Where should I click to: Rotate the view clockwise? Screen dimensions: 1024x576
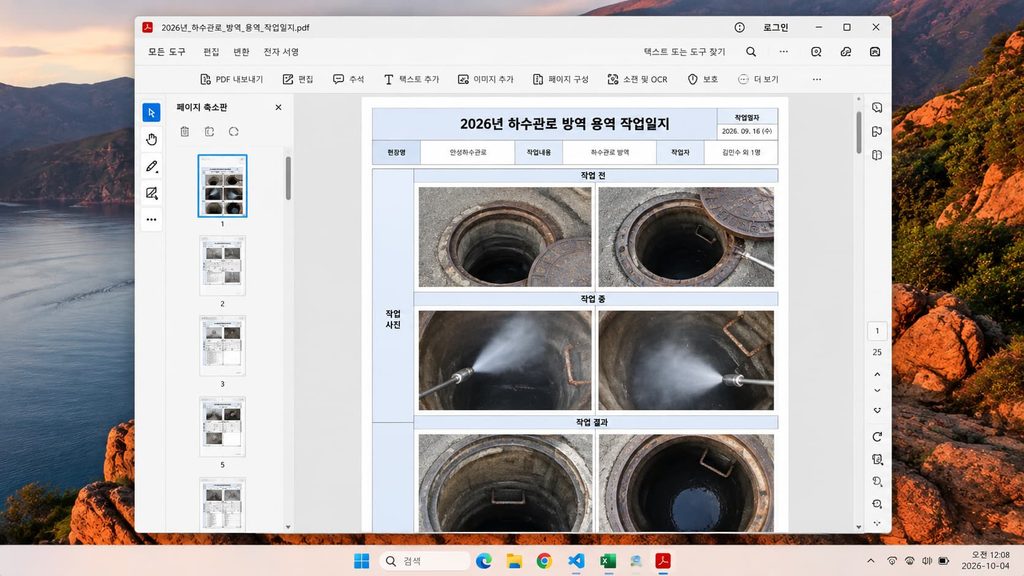[877, 436]
